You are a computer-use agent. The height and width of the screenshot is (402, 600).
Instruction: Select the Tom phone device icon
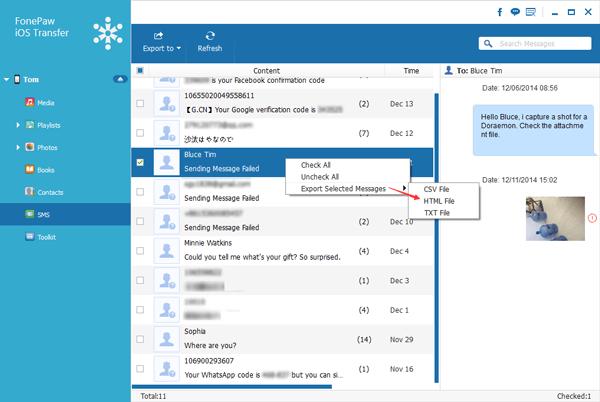(17, 79)
